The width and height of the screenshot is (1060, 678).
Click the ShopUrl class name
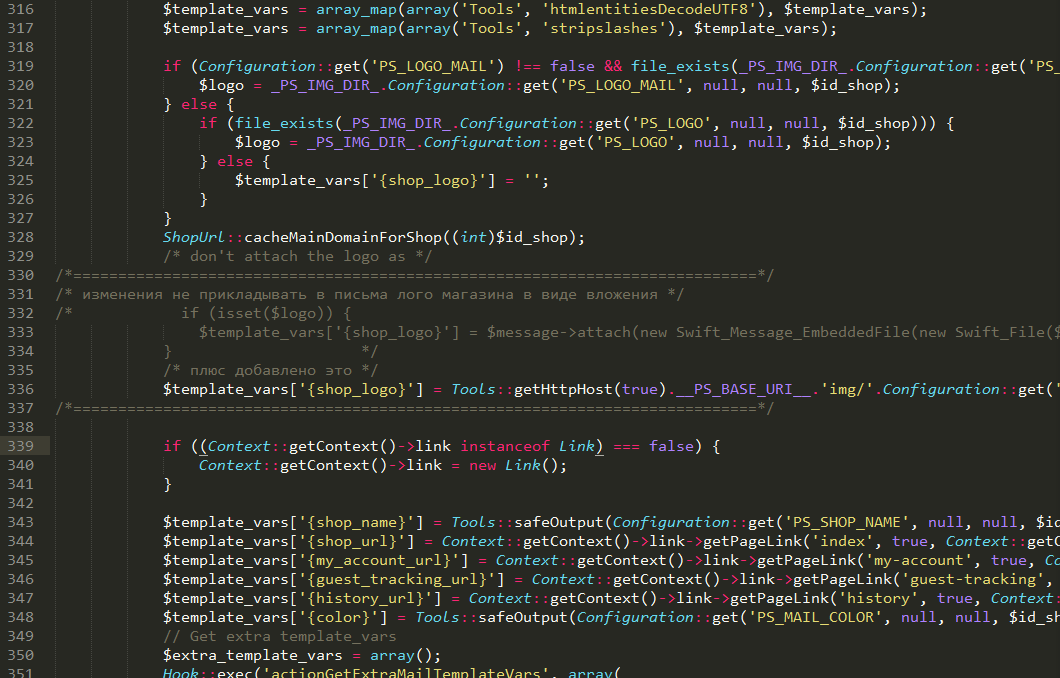coord(194,237)
